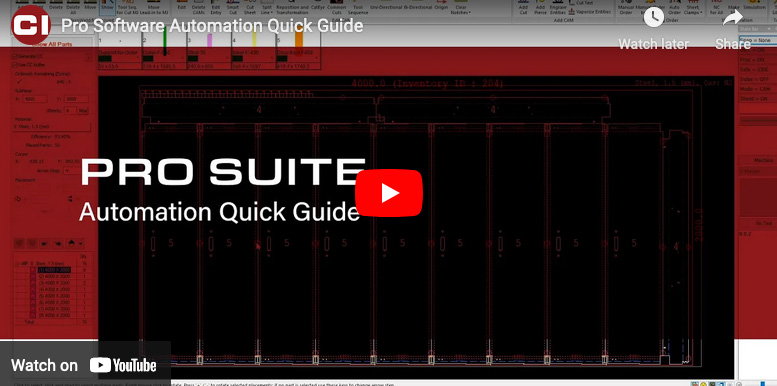The image size is (777, 386).
Task: Click the Add Pierce ribbon icon
Action: coord(540,7)
